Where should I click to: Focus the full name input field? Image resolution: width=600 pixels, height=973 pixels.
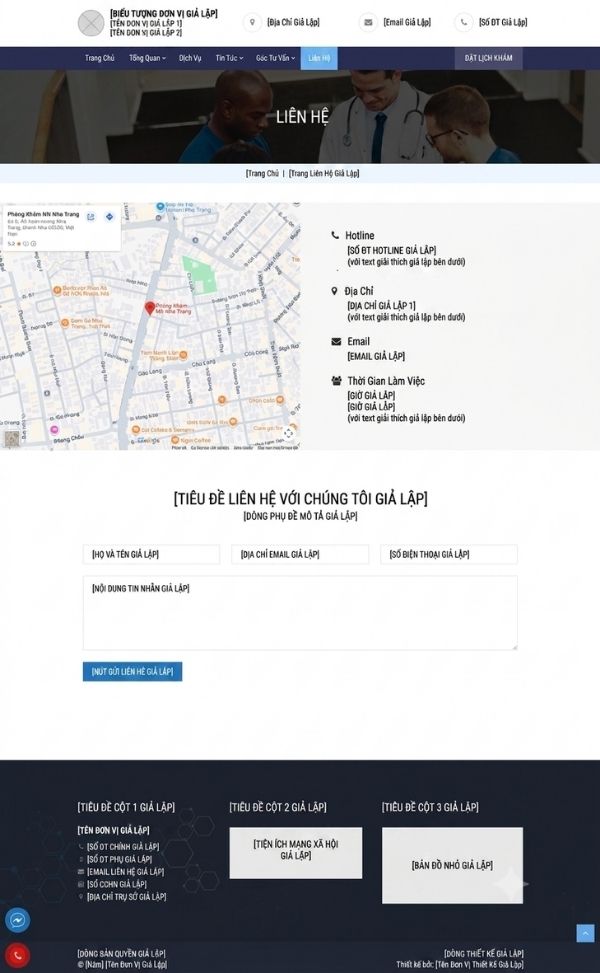pyautogui.click(x=151, y=554)
